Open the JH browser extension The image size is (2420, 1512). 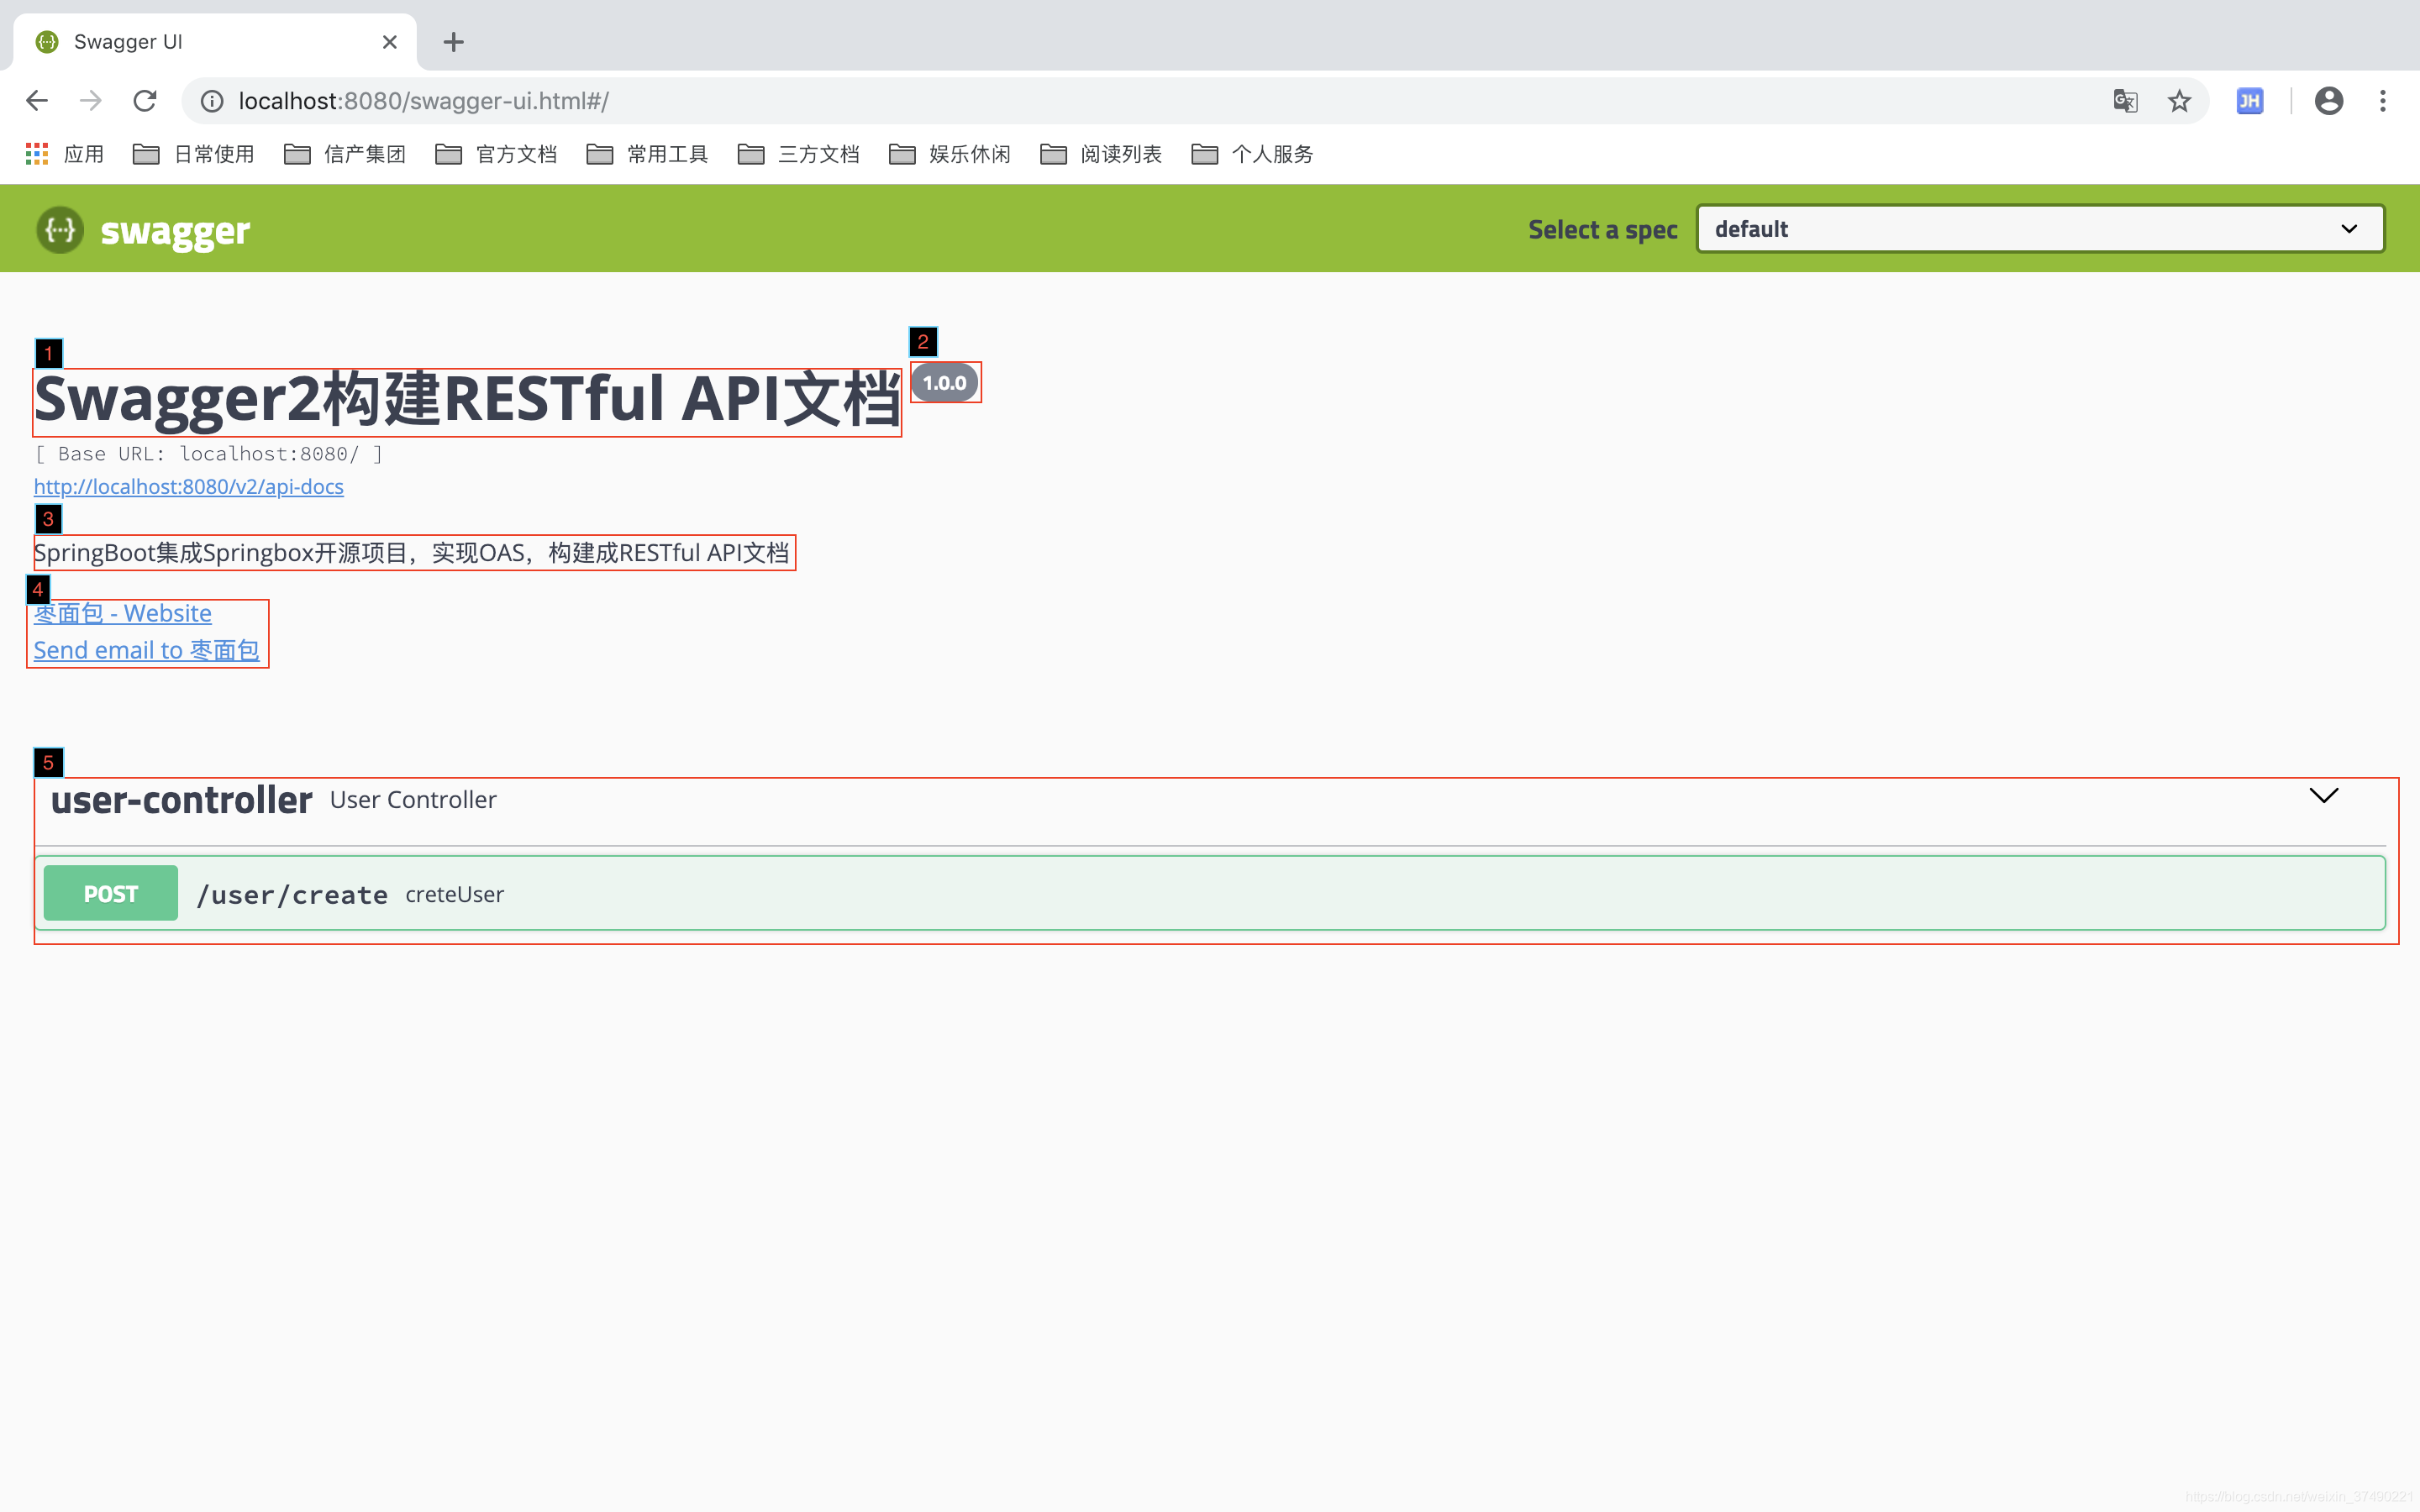(x=2249, y=101)
